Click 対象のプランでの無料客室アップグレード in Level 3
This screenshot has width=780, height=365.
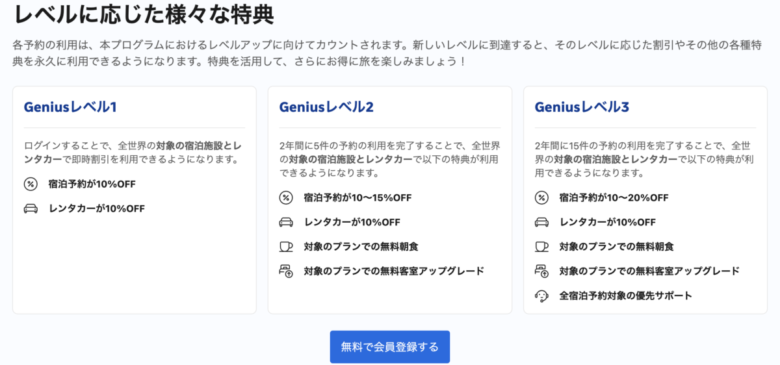[650, 271]
